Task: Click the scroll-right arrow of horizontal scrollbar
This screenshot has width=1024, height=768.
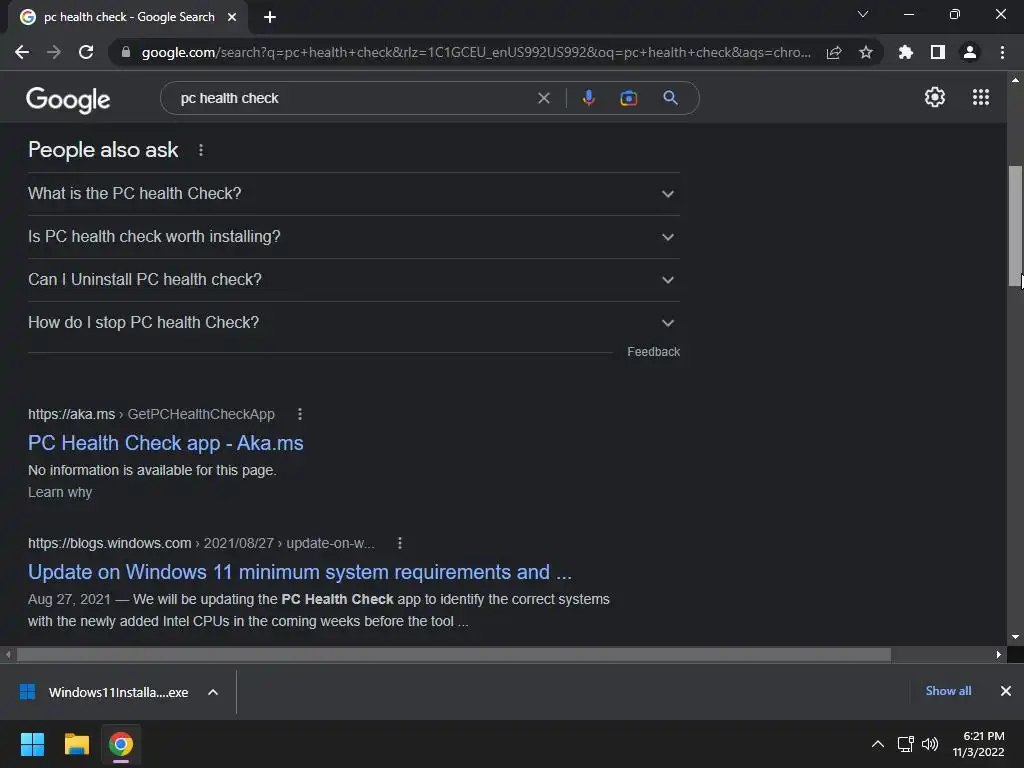Action: pyautogui.click(x=999, y=654)
